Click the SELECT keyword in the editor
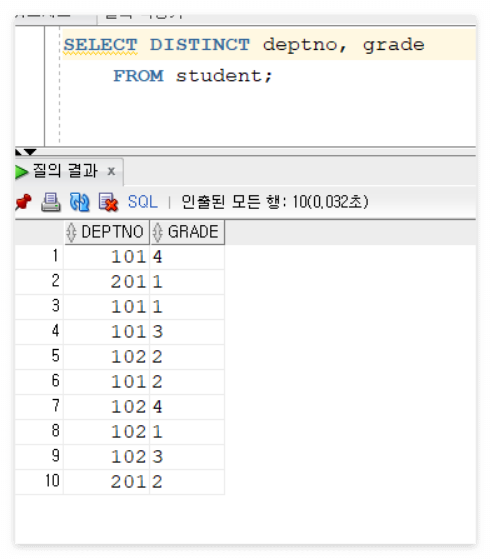Image resolution: width=491 pixels, height=559 pixels. (101, 45)
